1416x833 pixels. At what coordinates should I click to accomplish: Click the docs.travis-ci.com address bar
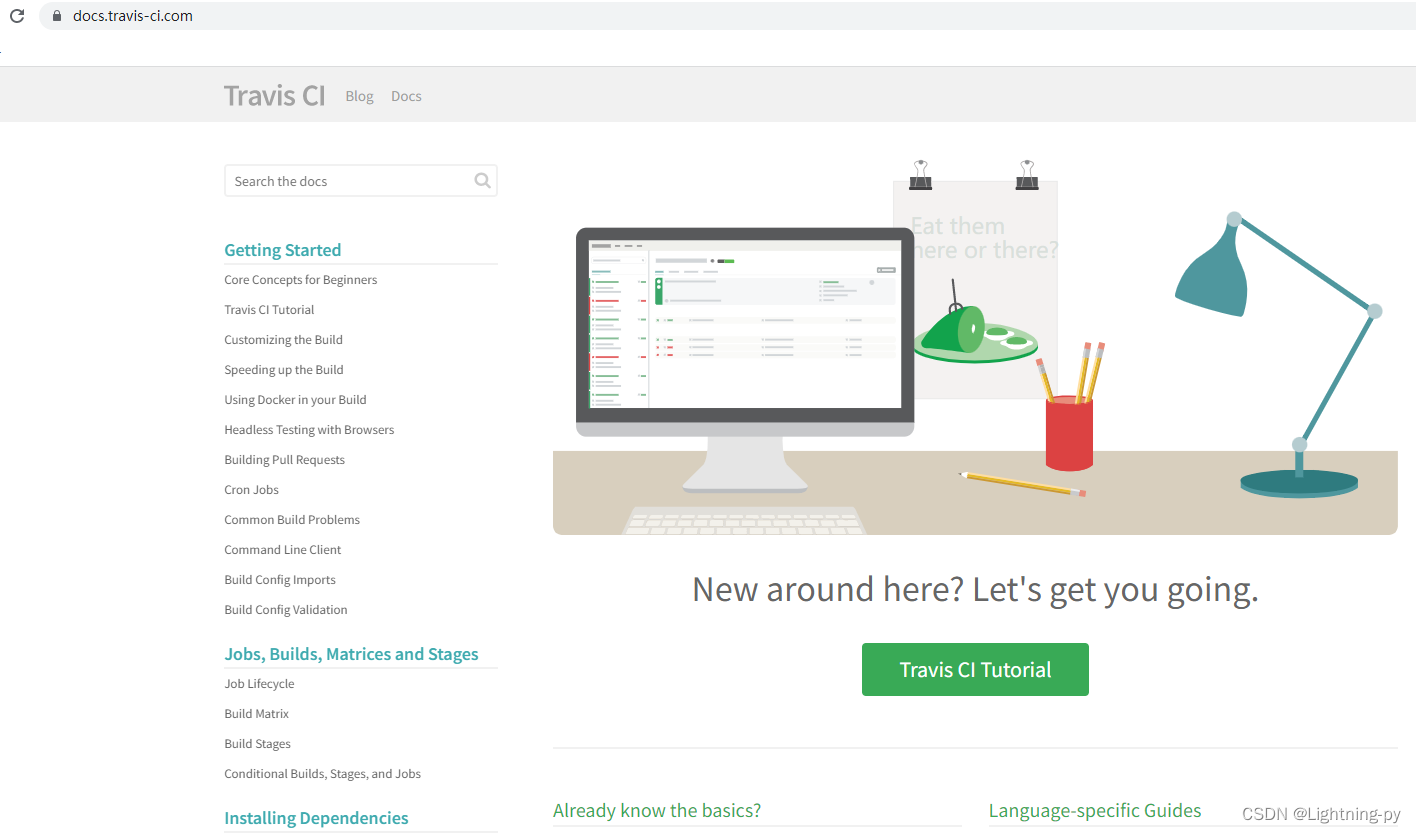(725, 16)
